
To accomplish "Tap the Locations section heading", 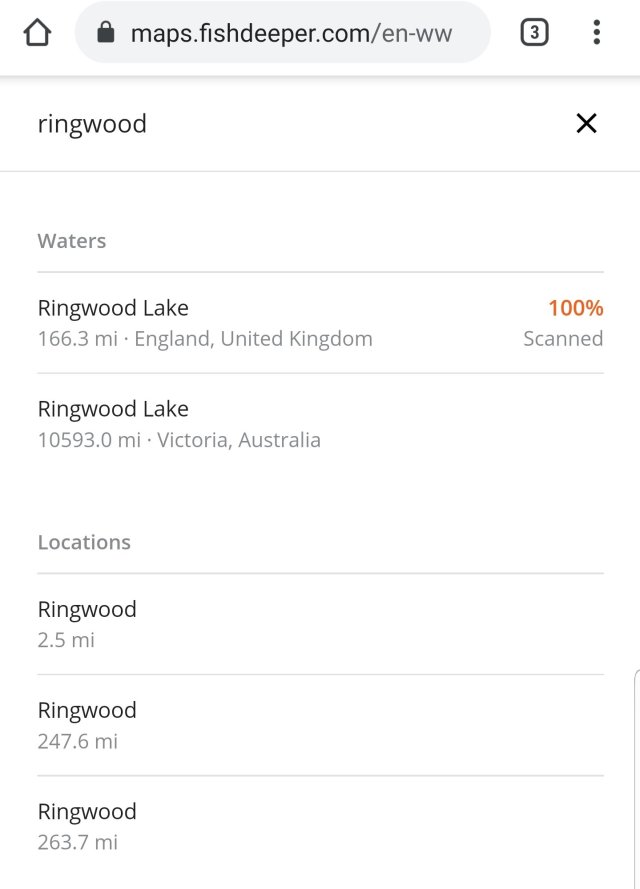I will point(84,542).
